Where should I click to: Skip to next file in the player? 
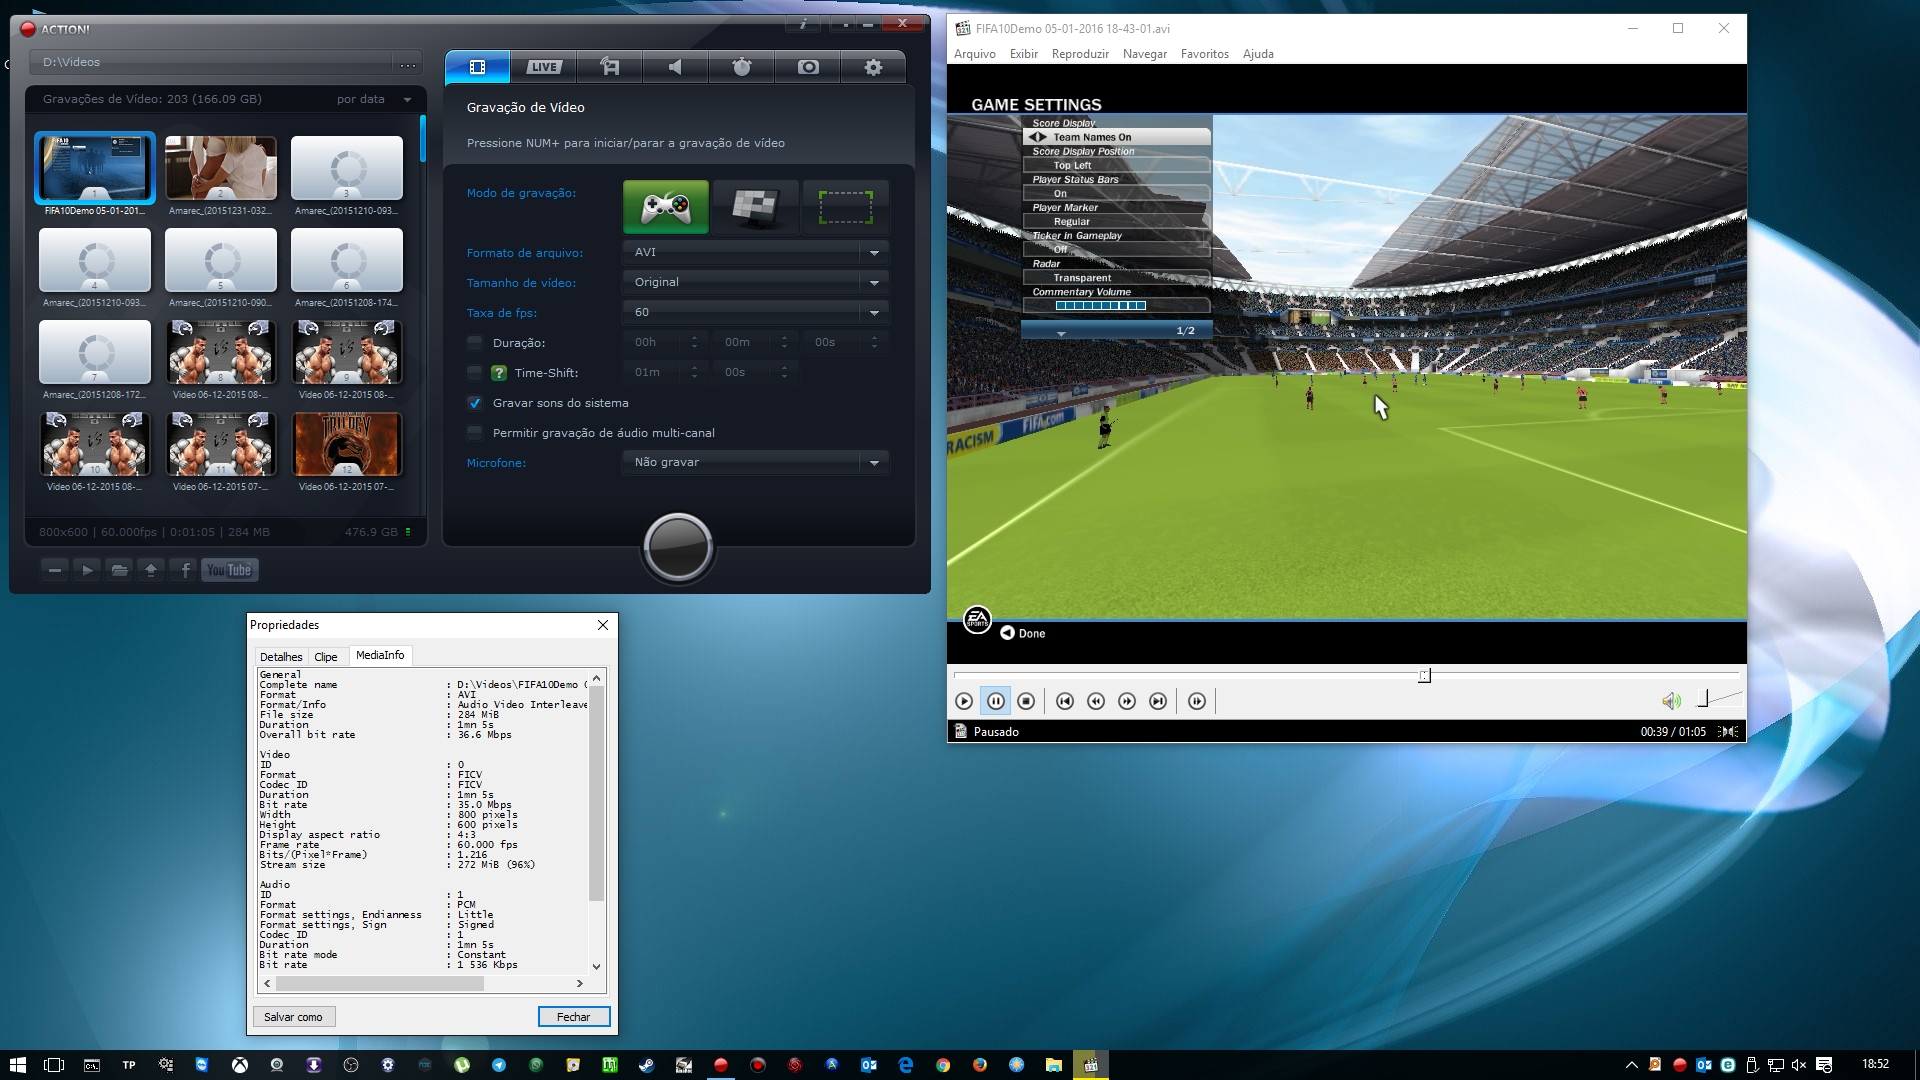point(1158,701)
